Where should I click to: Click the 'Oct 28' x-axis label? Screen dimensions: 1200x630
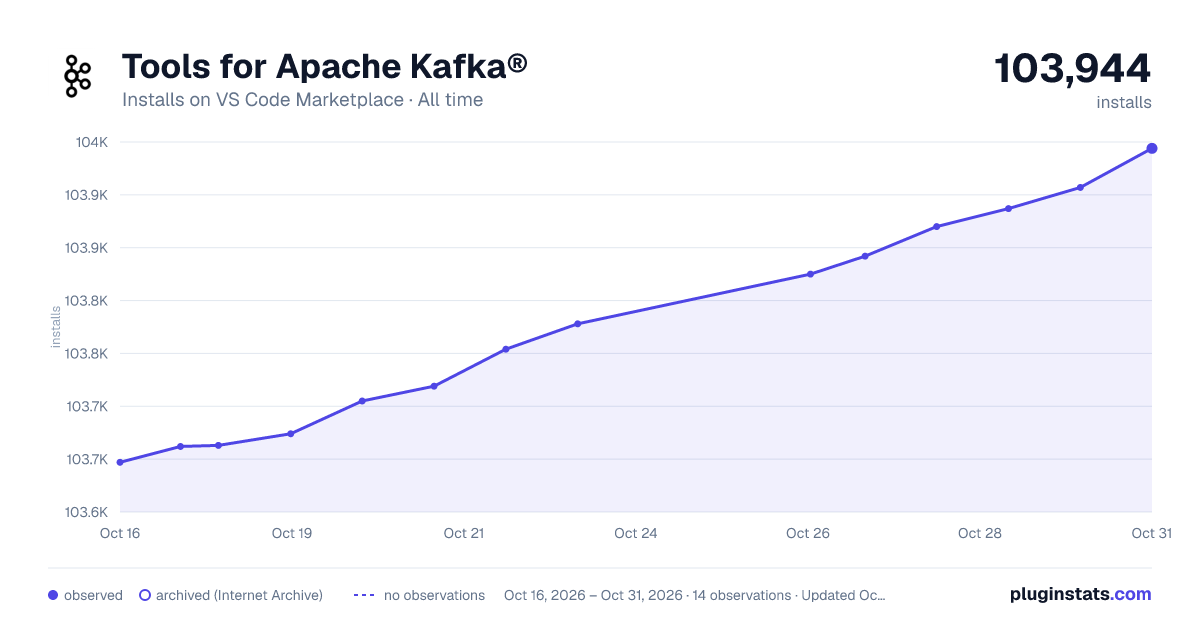980,533
